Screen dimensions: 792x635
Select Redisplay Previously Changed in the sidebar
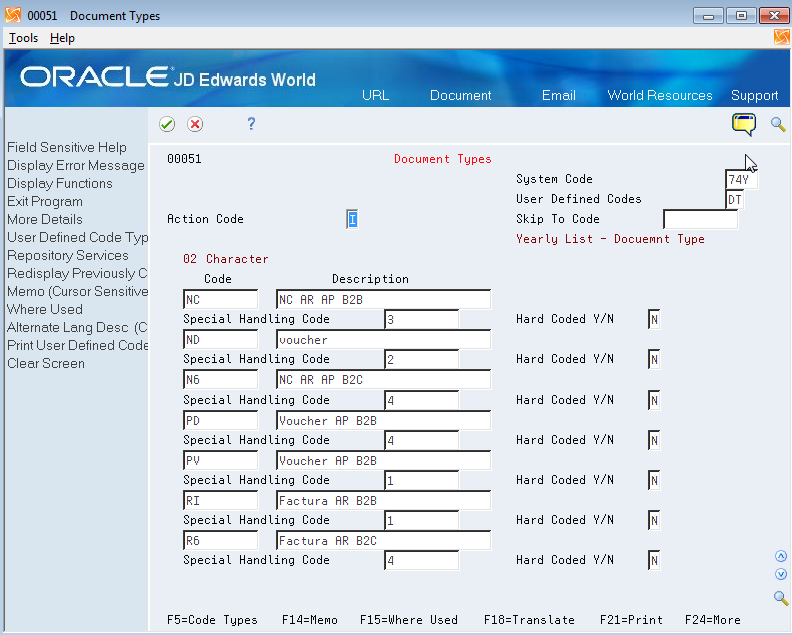point(77,273)
